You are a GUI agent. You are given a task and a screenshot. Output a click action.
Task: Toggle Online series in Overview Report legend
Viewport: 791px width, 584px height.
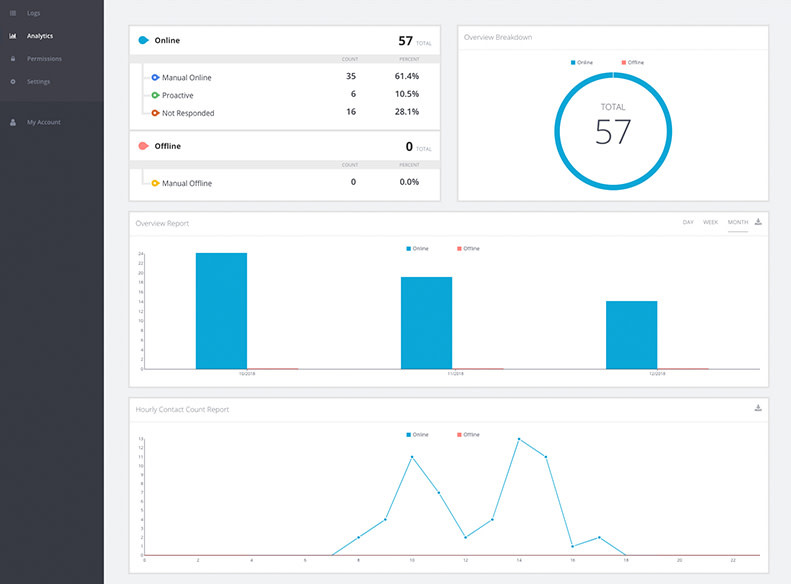(417, 249)
